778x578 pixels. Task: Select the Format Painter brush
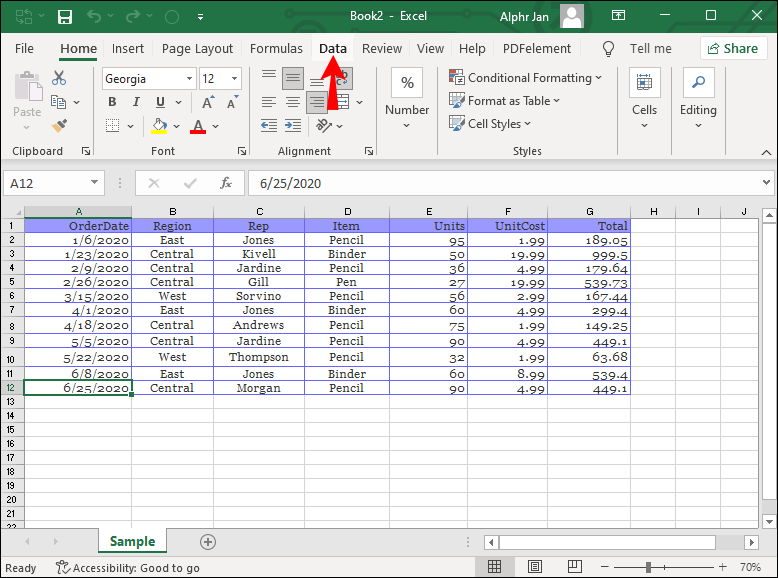[59, 126]
